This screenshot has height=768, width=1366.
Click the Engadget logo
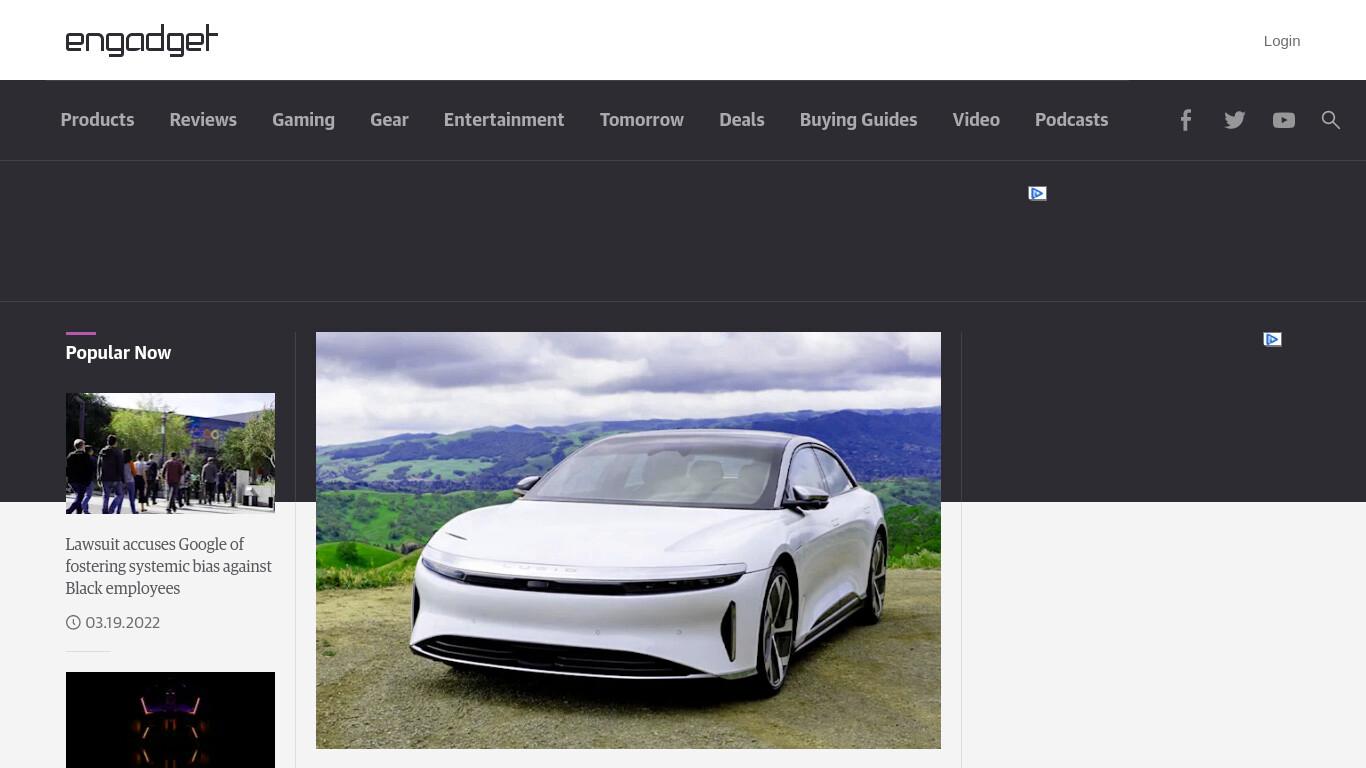pos(141,40)
